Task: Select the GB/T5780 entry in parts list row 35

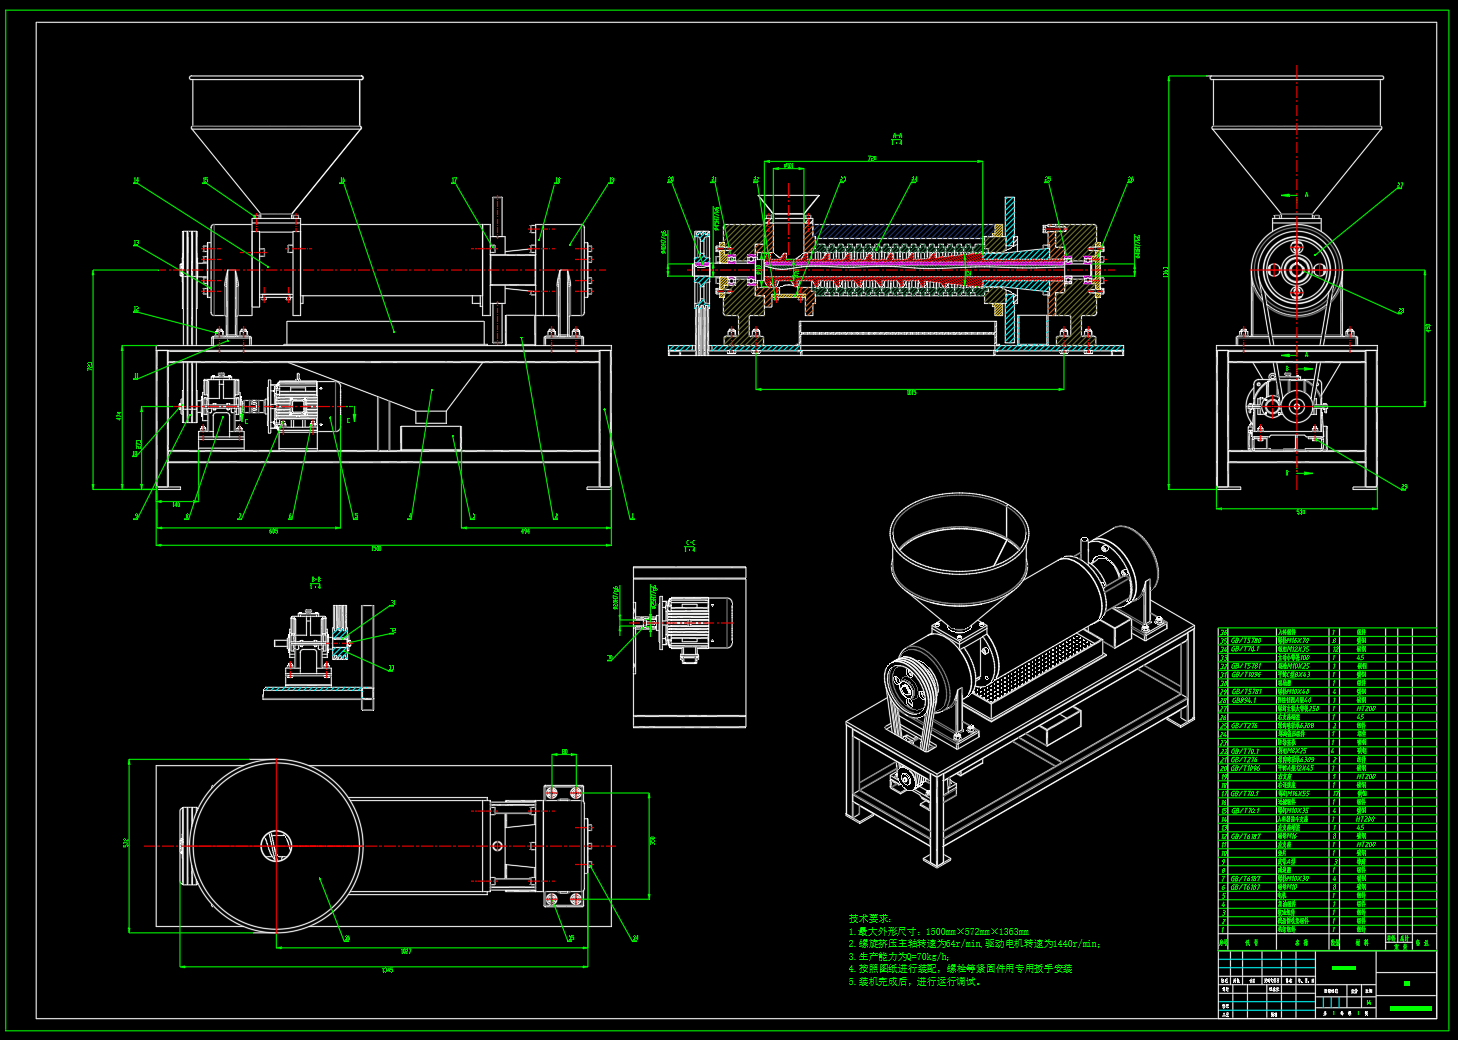Action: click(x=1246, y=640)
